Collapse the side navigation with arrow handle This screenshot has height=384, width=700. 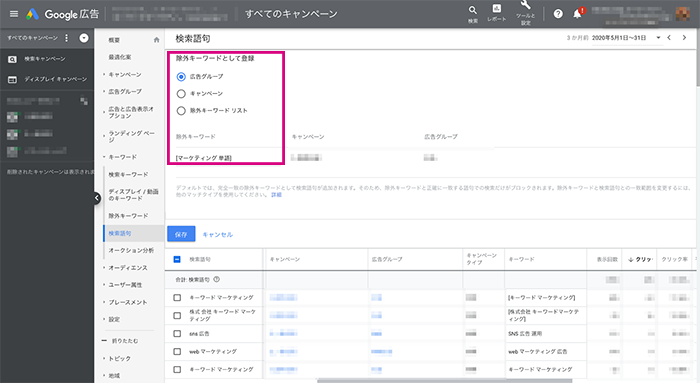coord(97,198)
